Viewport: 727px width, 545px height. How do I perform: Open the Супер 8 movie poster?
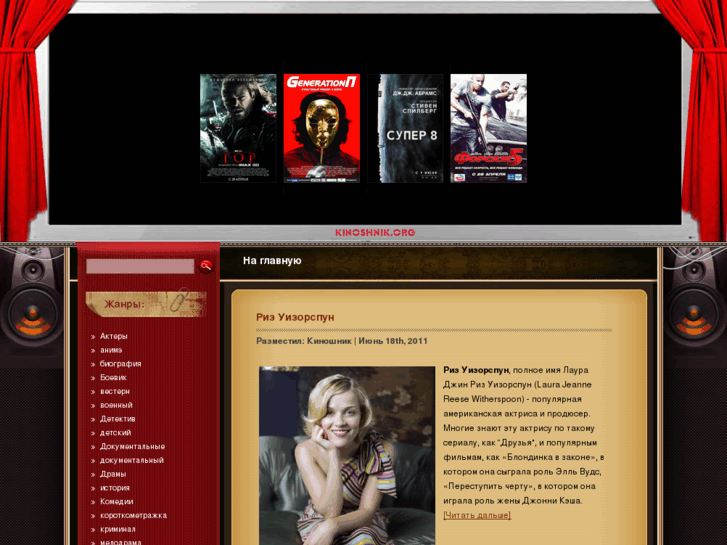click(x=405, y=128)
